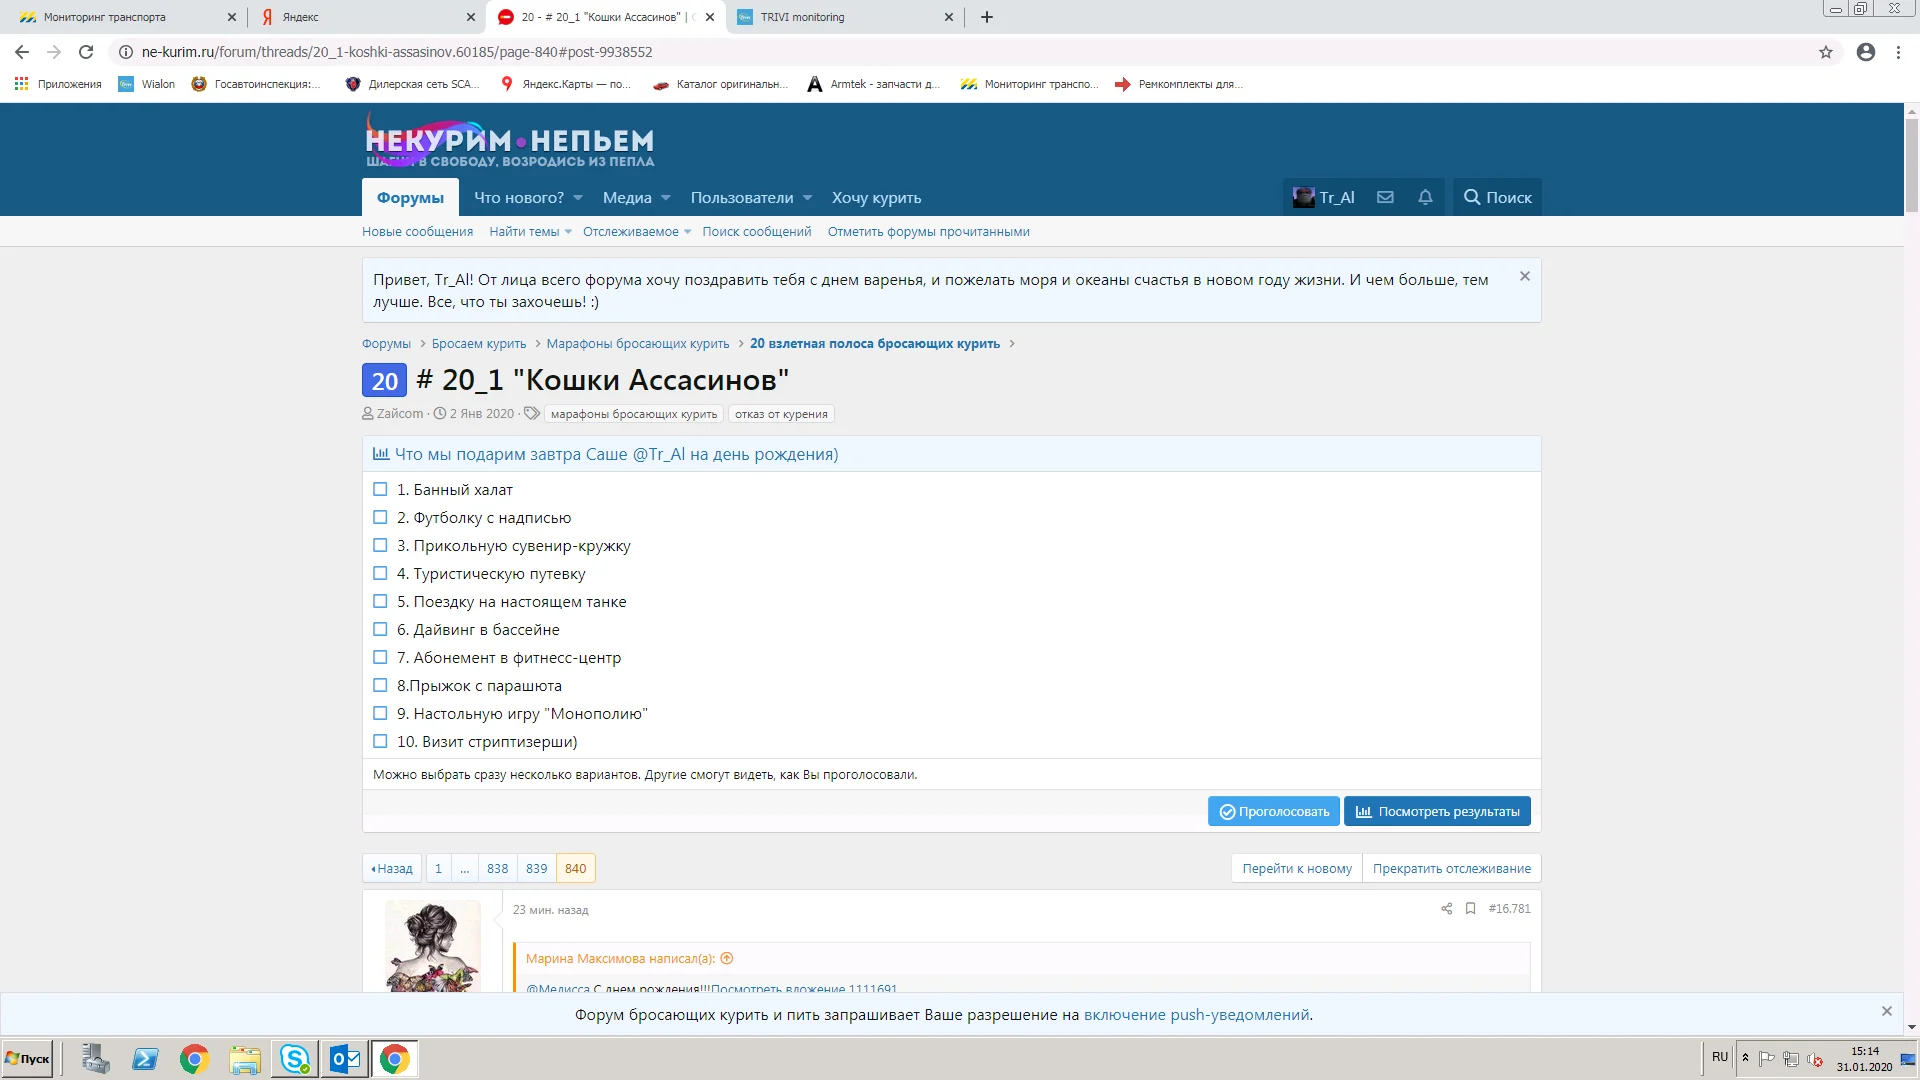The image size is (1920, 1080).
Task: Expand the 'Отслеживаемое' dropdown
Action: pyautogui.click(x=687, y=232)
